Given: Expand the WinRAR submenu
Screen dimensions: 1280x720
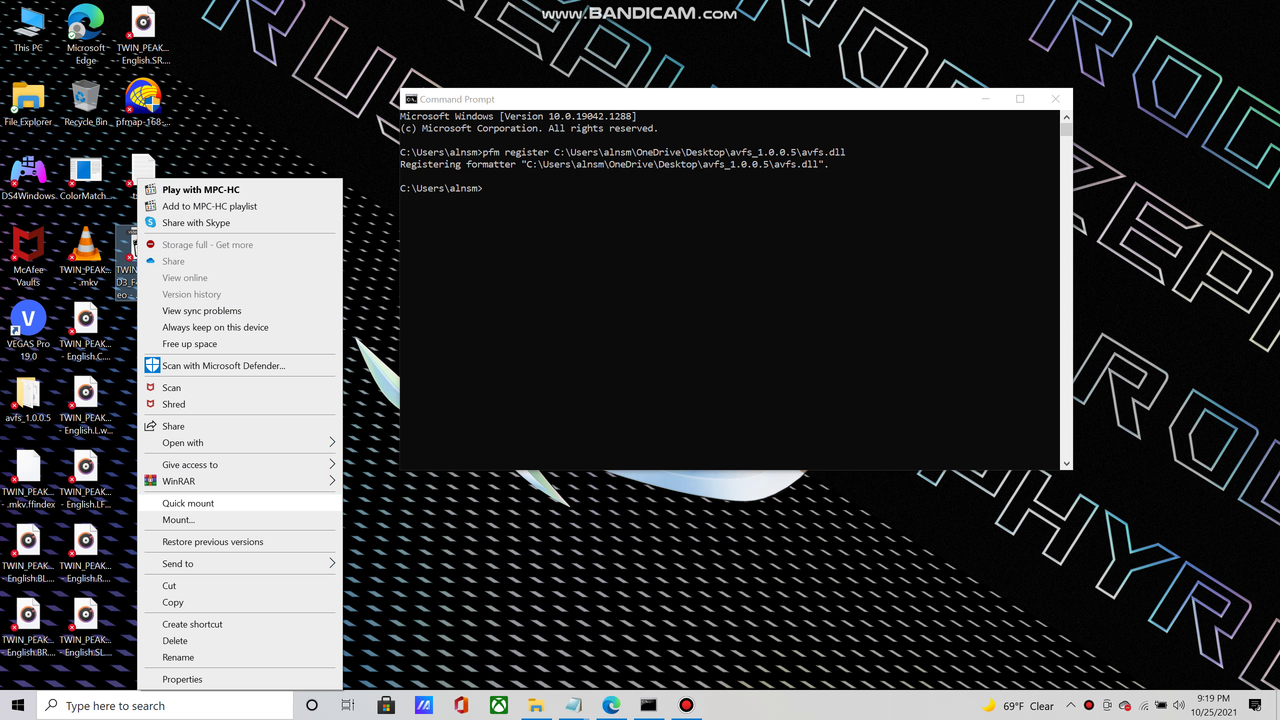Looking at the screenshot, I should [240, 481].
